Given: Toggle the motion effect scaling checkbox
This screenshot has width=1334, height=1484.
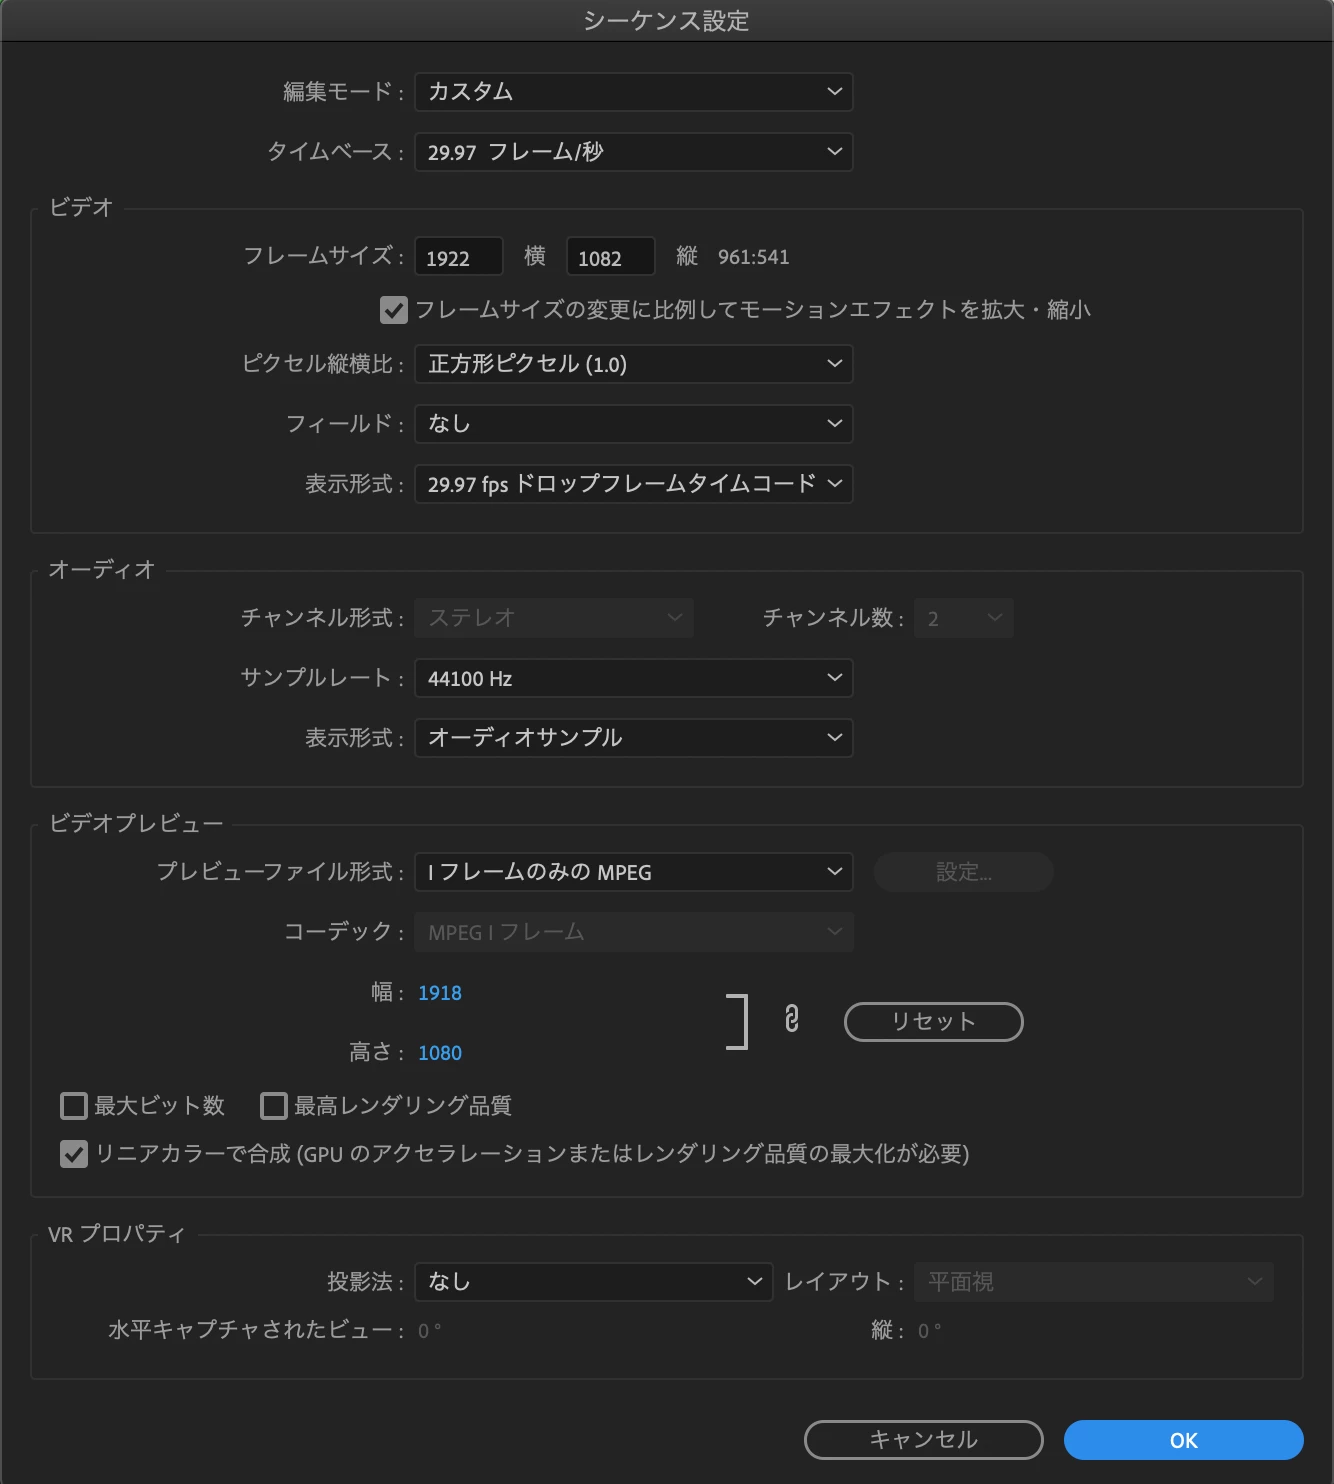Looking at the screenshot, I should click(x=394, y=310).
